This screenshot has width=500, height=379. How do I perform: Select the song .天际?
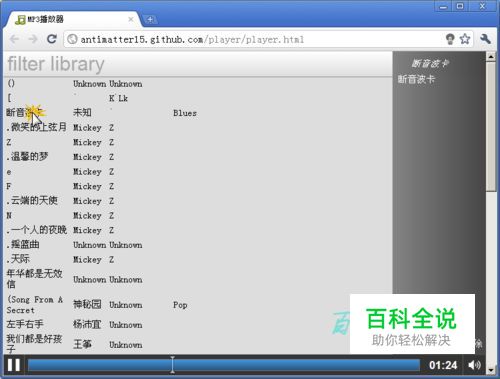coord(18,259)
